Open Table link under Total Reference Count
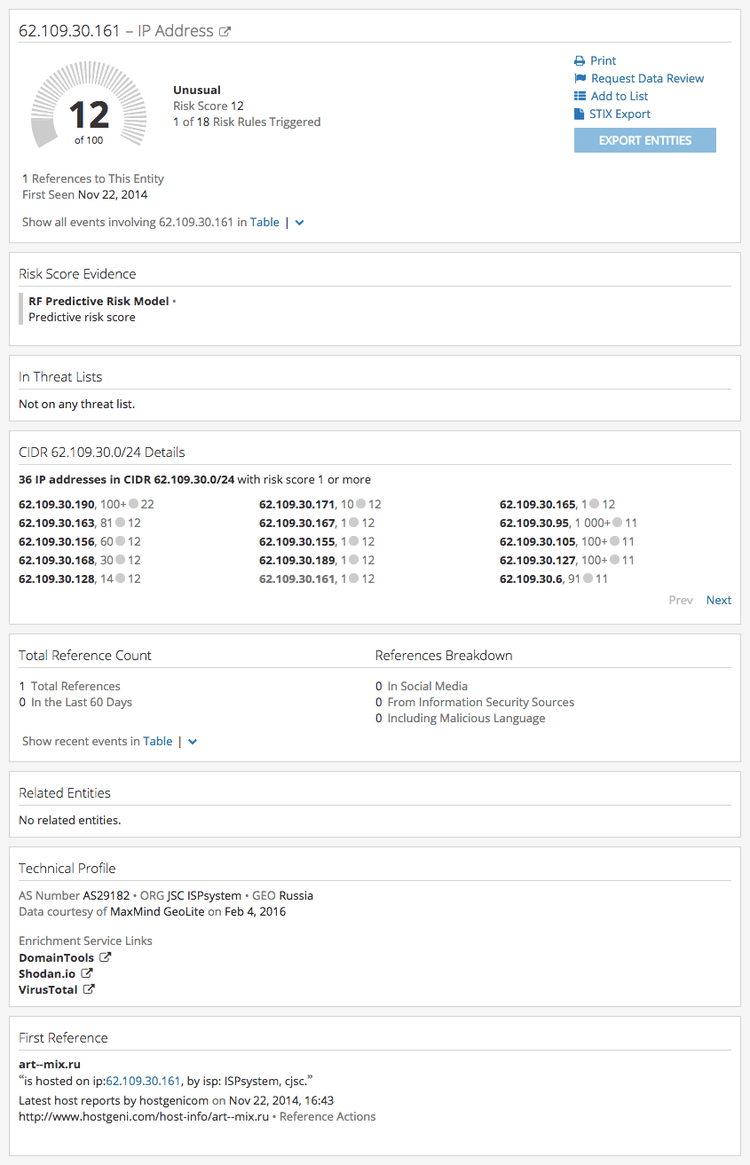The width and height of the screenshot is (750, 1165). point(157,741)
